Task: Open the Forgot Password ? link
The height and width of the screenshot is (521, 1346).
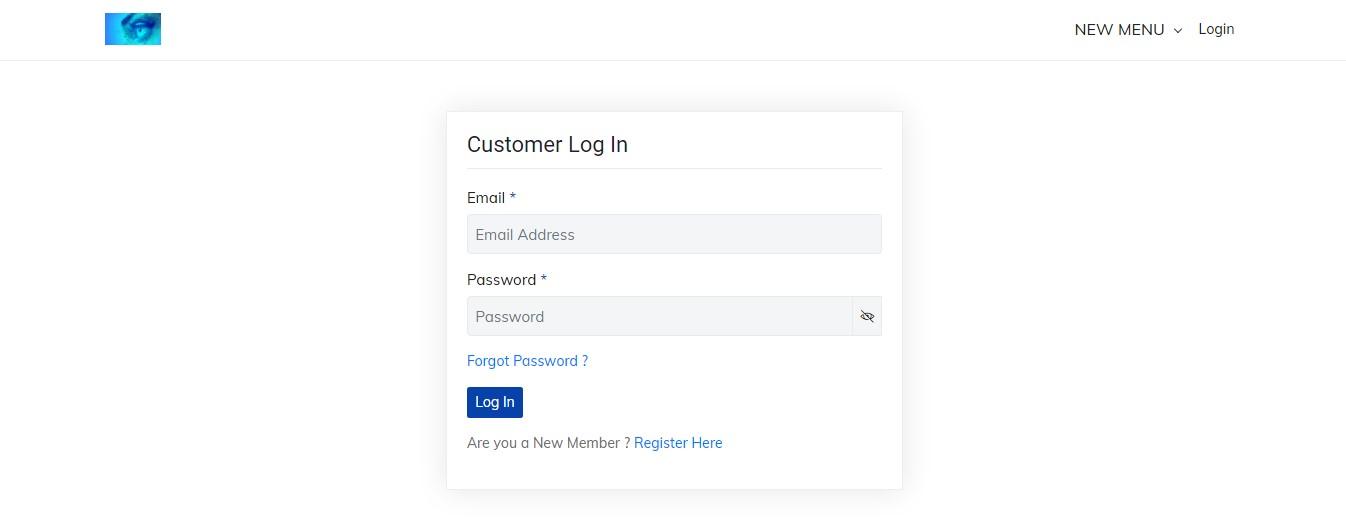Action: pyautogui.click(x=527, y=361)
